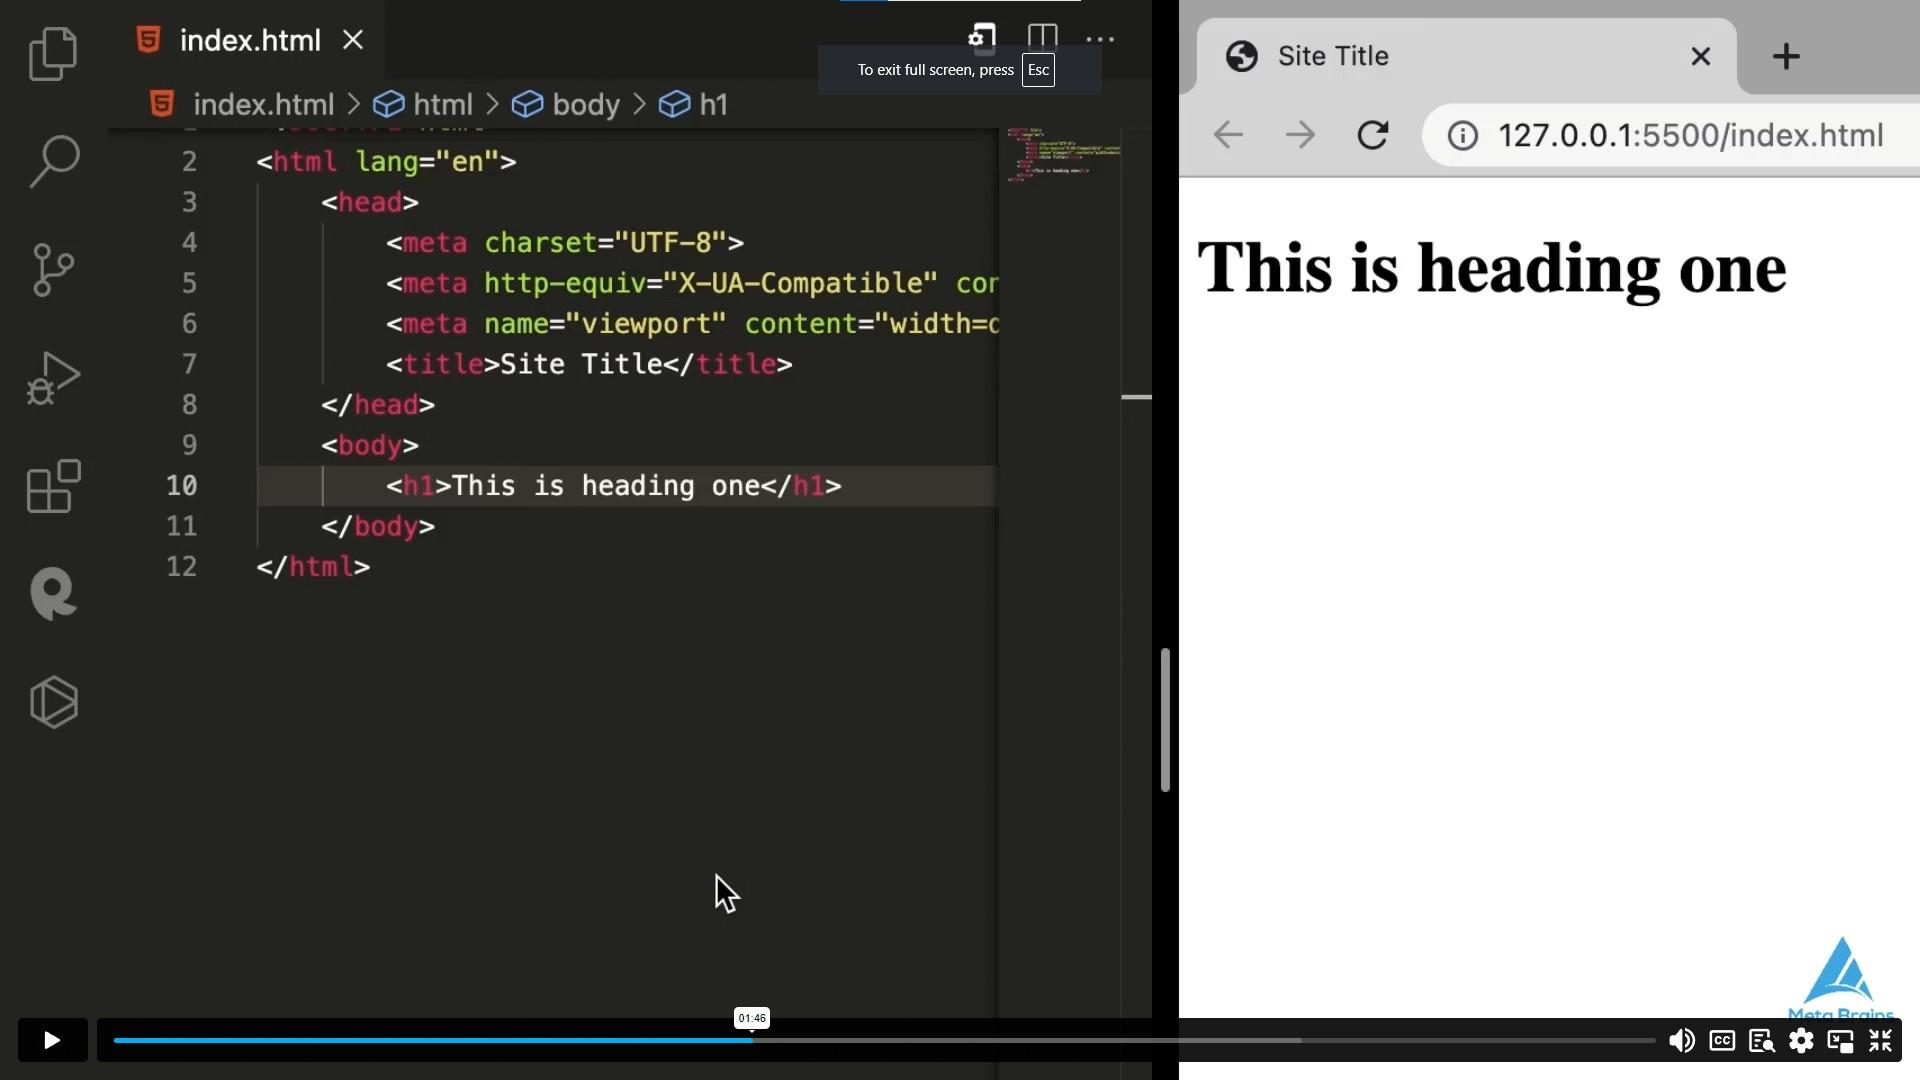The height and width of the screenshot is (1080, 1920).
Task: Select the index.html editor tab
Action: [246, 40]
